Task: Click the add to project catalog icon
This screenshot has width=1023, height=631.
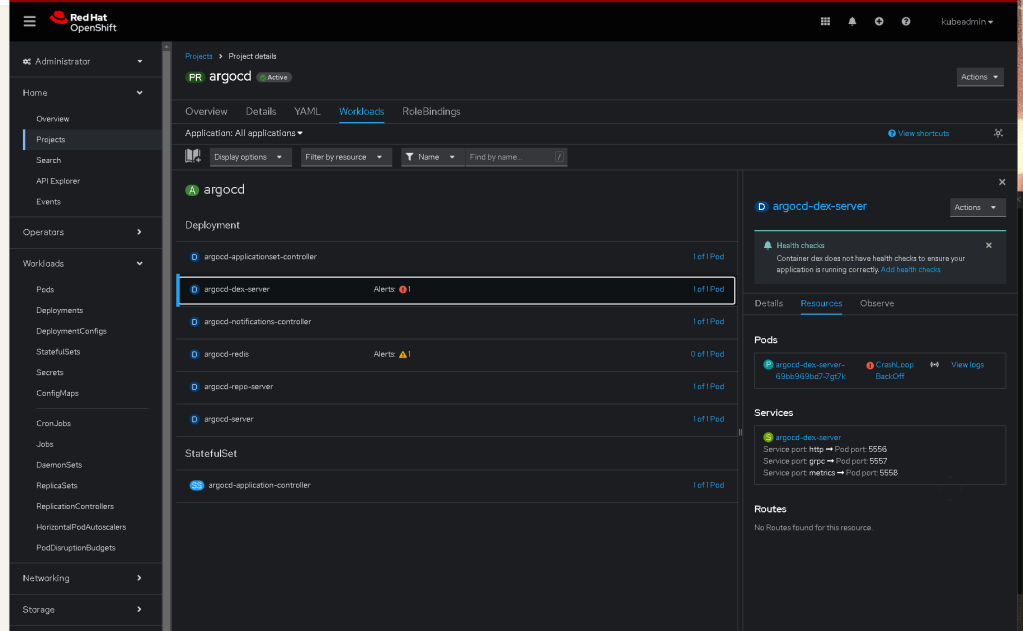Action: pyautogui.click(x=192, y=156)
